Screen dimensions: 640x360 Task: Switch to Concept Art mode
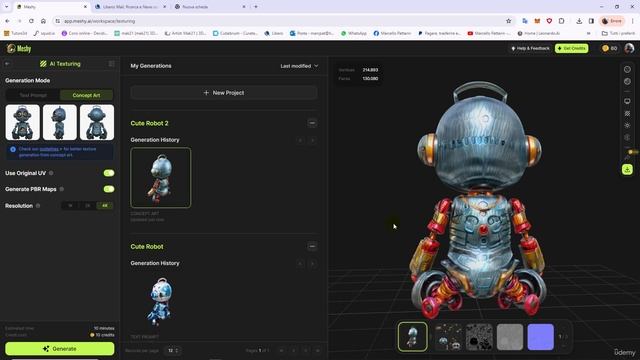pos(86,95)
